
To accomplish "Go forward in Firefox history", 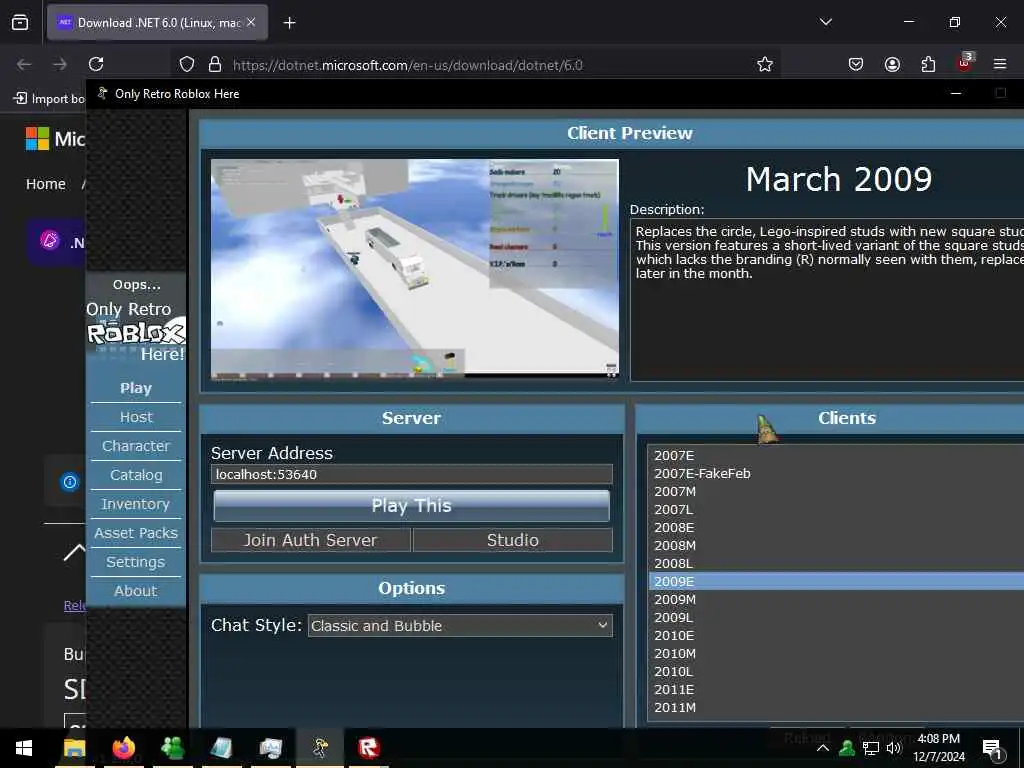I will (x=60, y=64).
